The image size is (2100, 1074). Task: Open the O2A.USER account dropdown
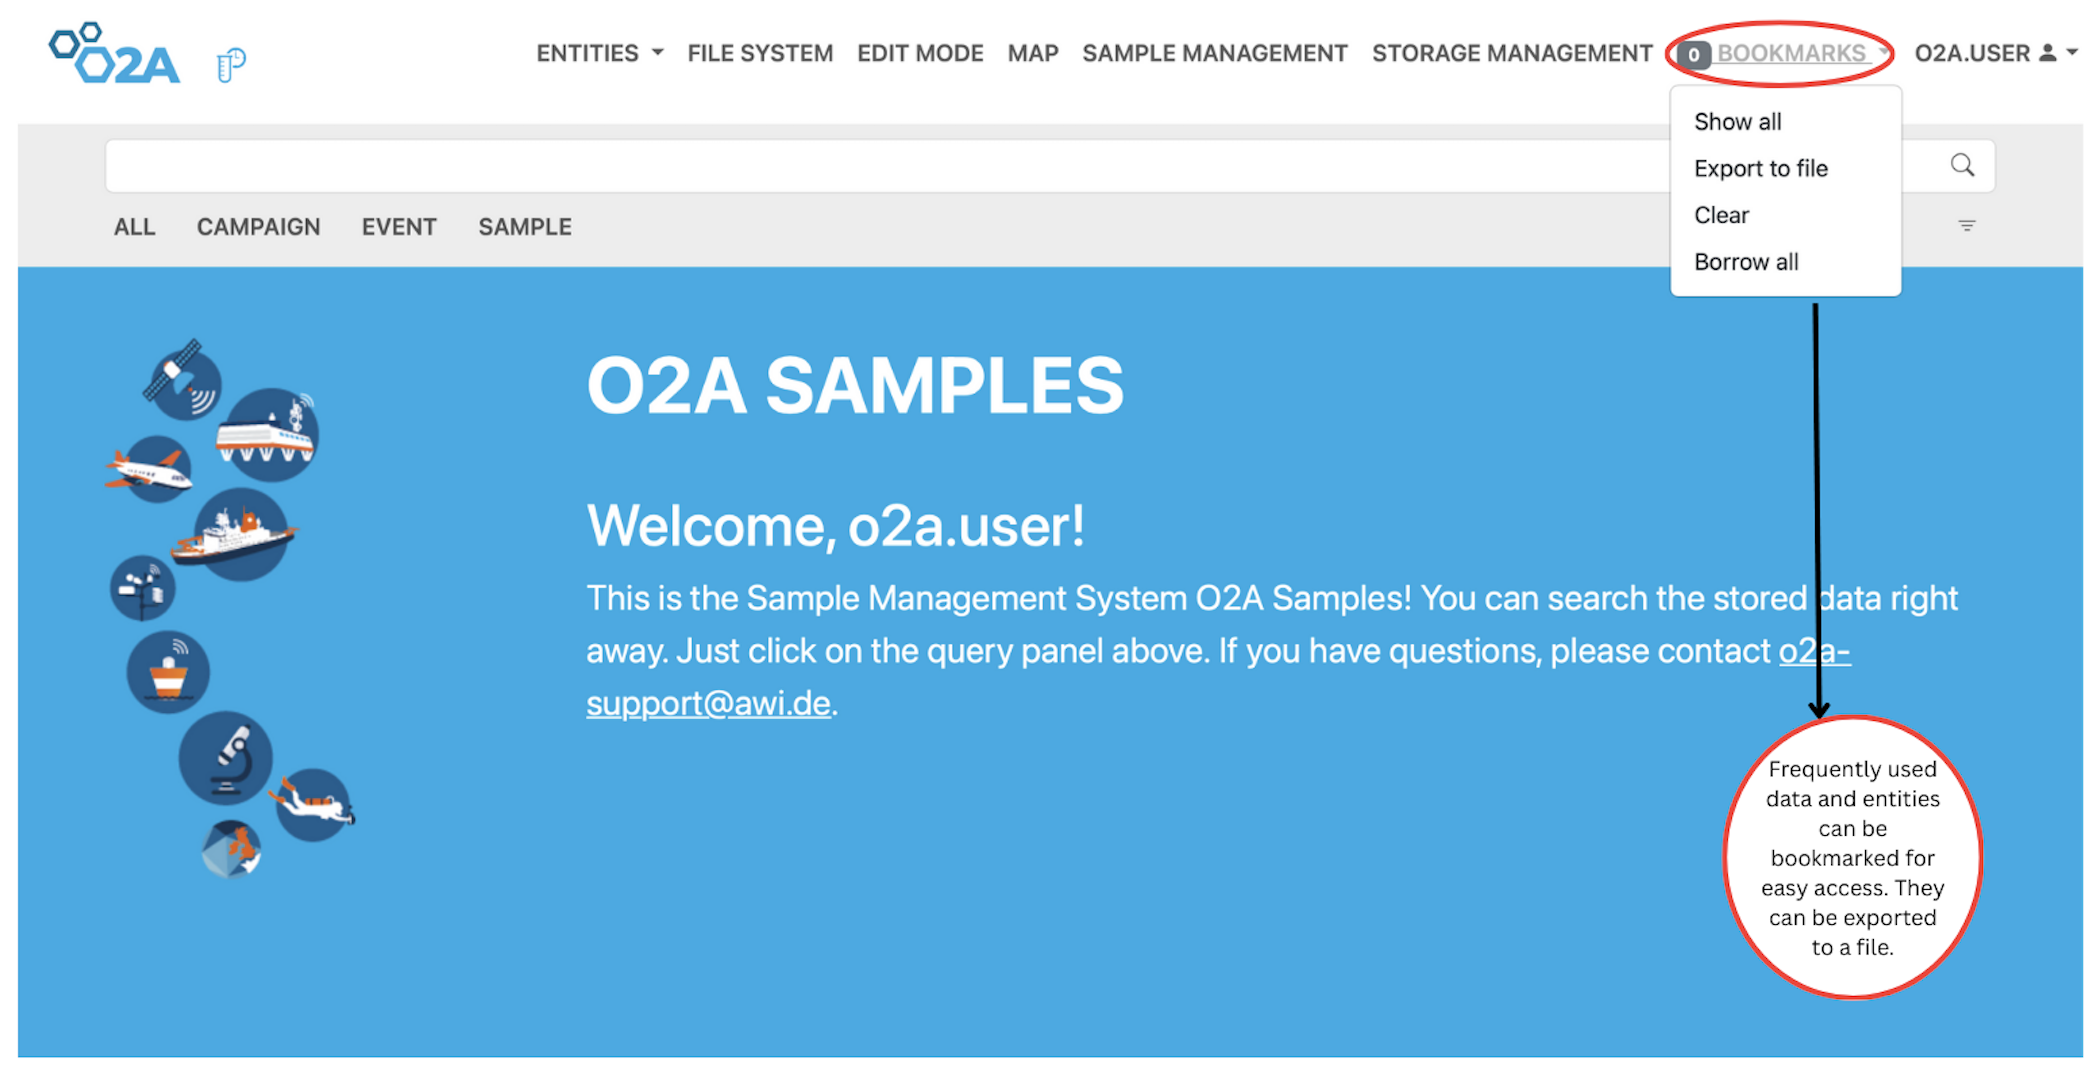1994,53
